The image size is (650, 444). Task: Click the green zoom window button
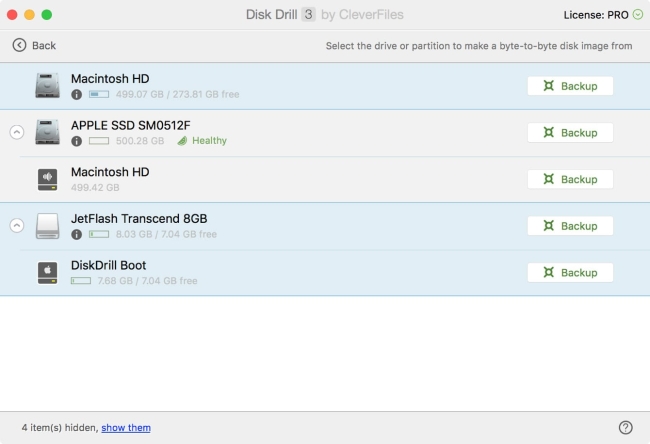point(47,15)
